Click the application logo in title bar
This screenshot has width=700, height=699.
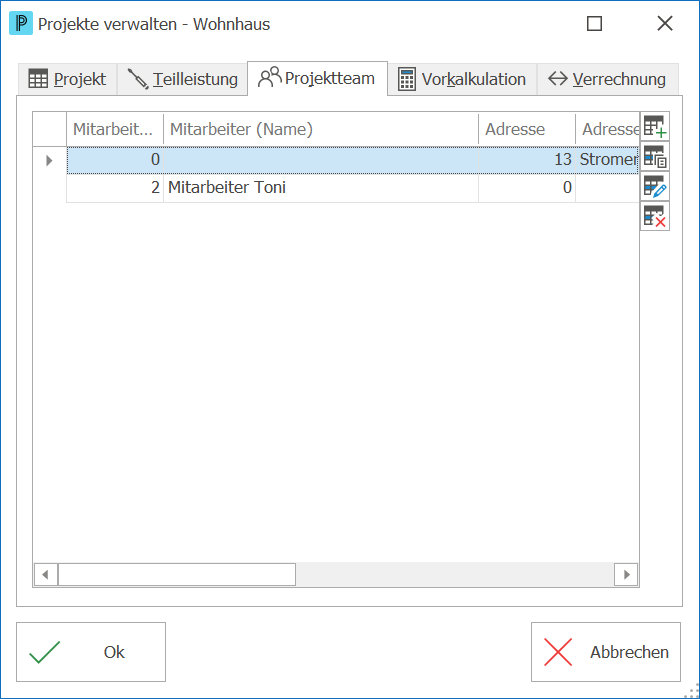(x=21, y=23)
